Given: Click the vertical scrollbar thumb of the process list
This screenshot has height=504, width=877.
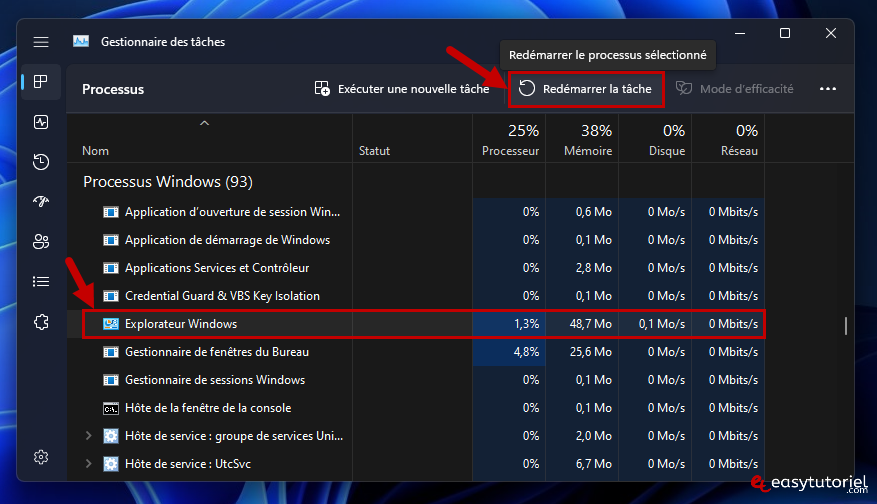Looking at the screenshot, I should pos(846,326).
